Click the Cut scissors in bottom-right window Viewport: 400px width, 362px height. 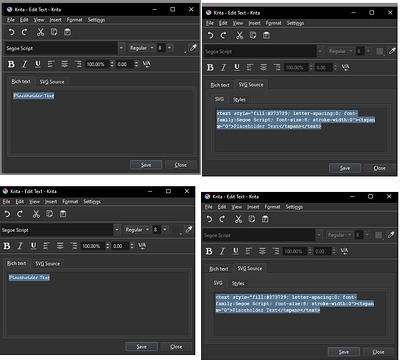coord(238,219)
